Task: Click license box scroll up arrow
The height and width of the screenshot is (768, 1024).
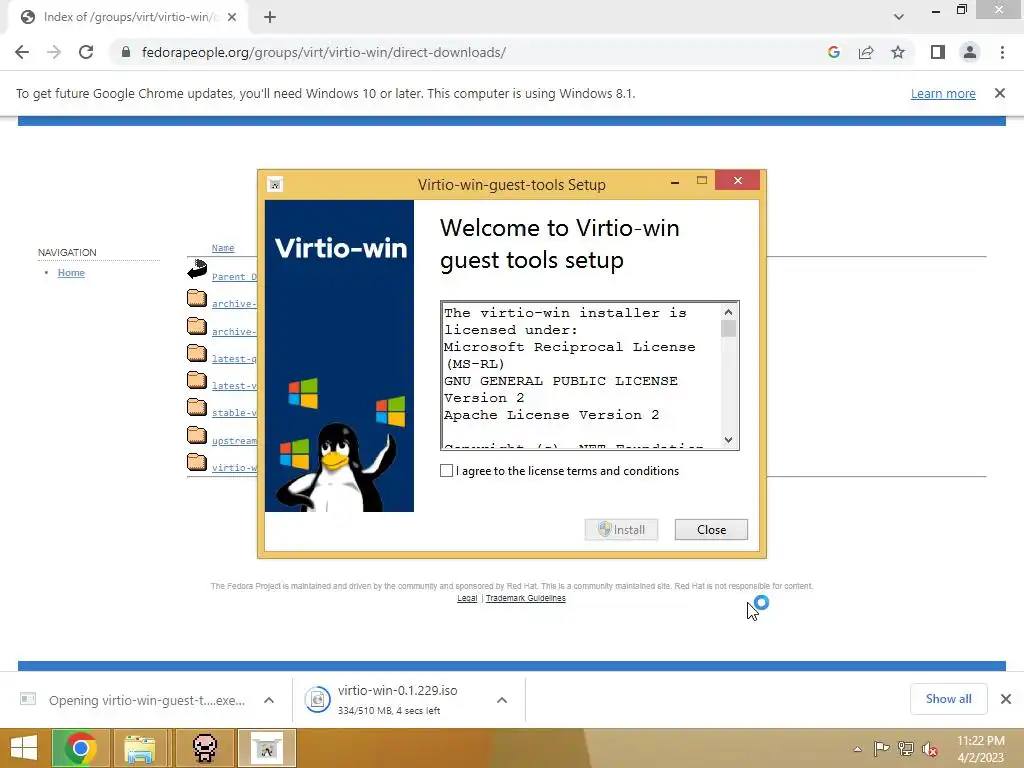Action: pyautogui.click(x=728, y=312)
